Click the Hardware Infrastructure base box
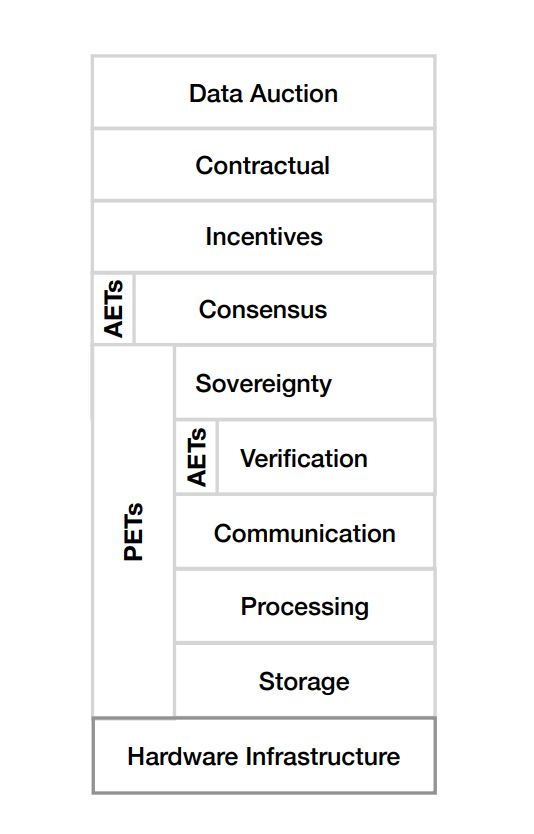This screenshot has width=534, height=834. [264, 756]
